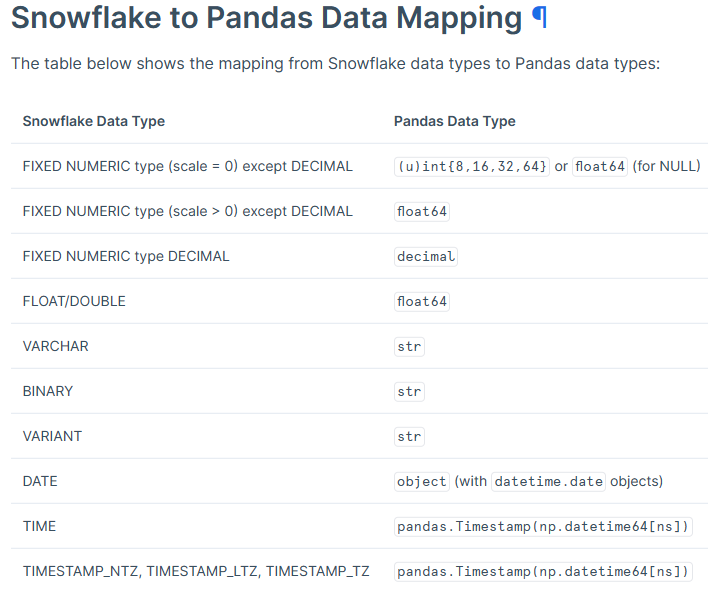The width and height of the screenshot is (708, 596).
Task: Click the "decimal" code snippet
Action: (x=426, y=256)
